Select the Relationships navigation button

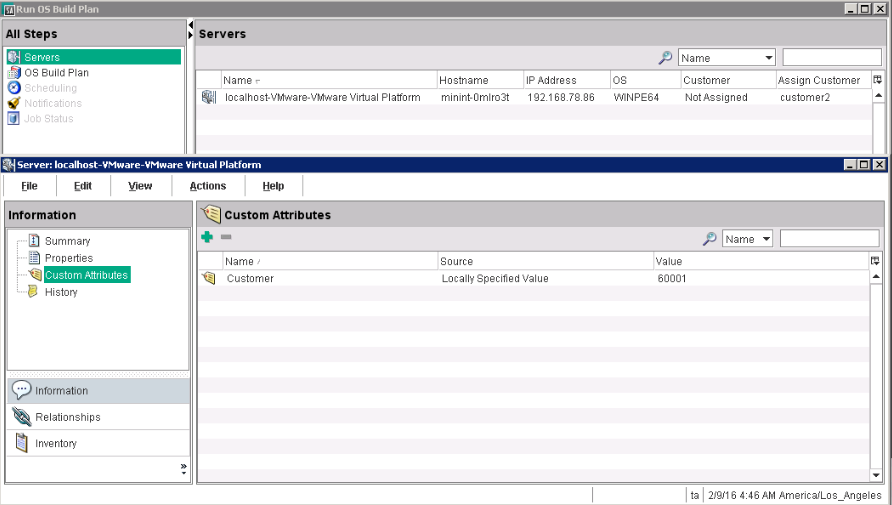coord(67,417)
